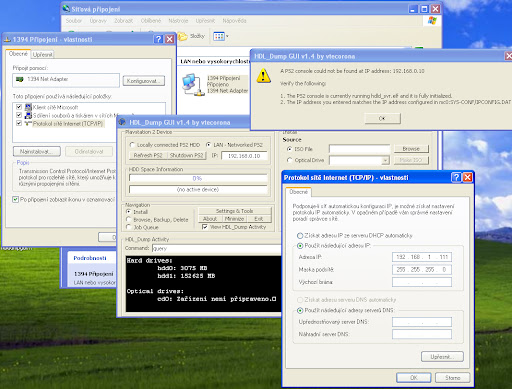
Task: Click the warning icon in HDL_Dump error dialog
Action: [263, 76]
